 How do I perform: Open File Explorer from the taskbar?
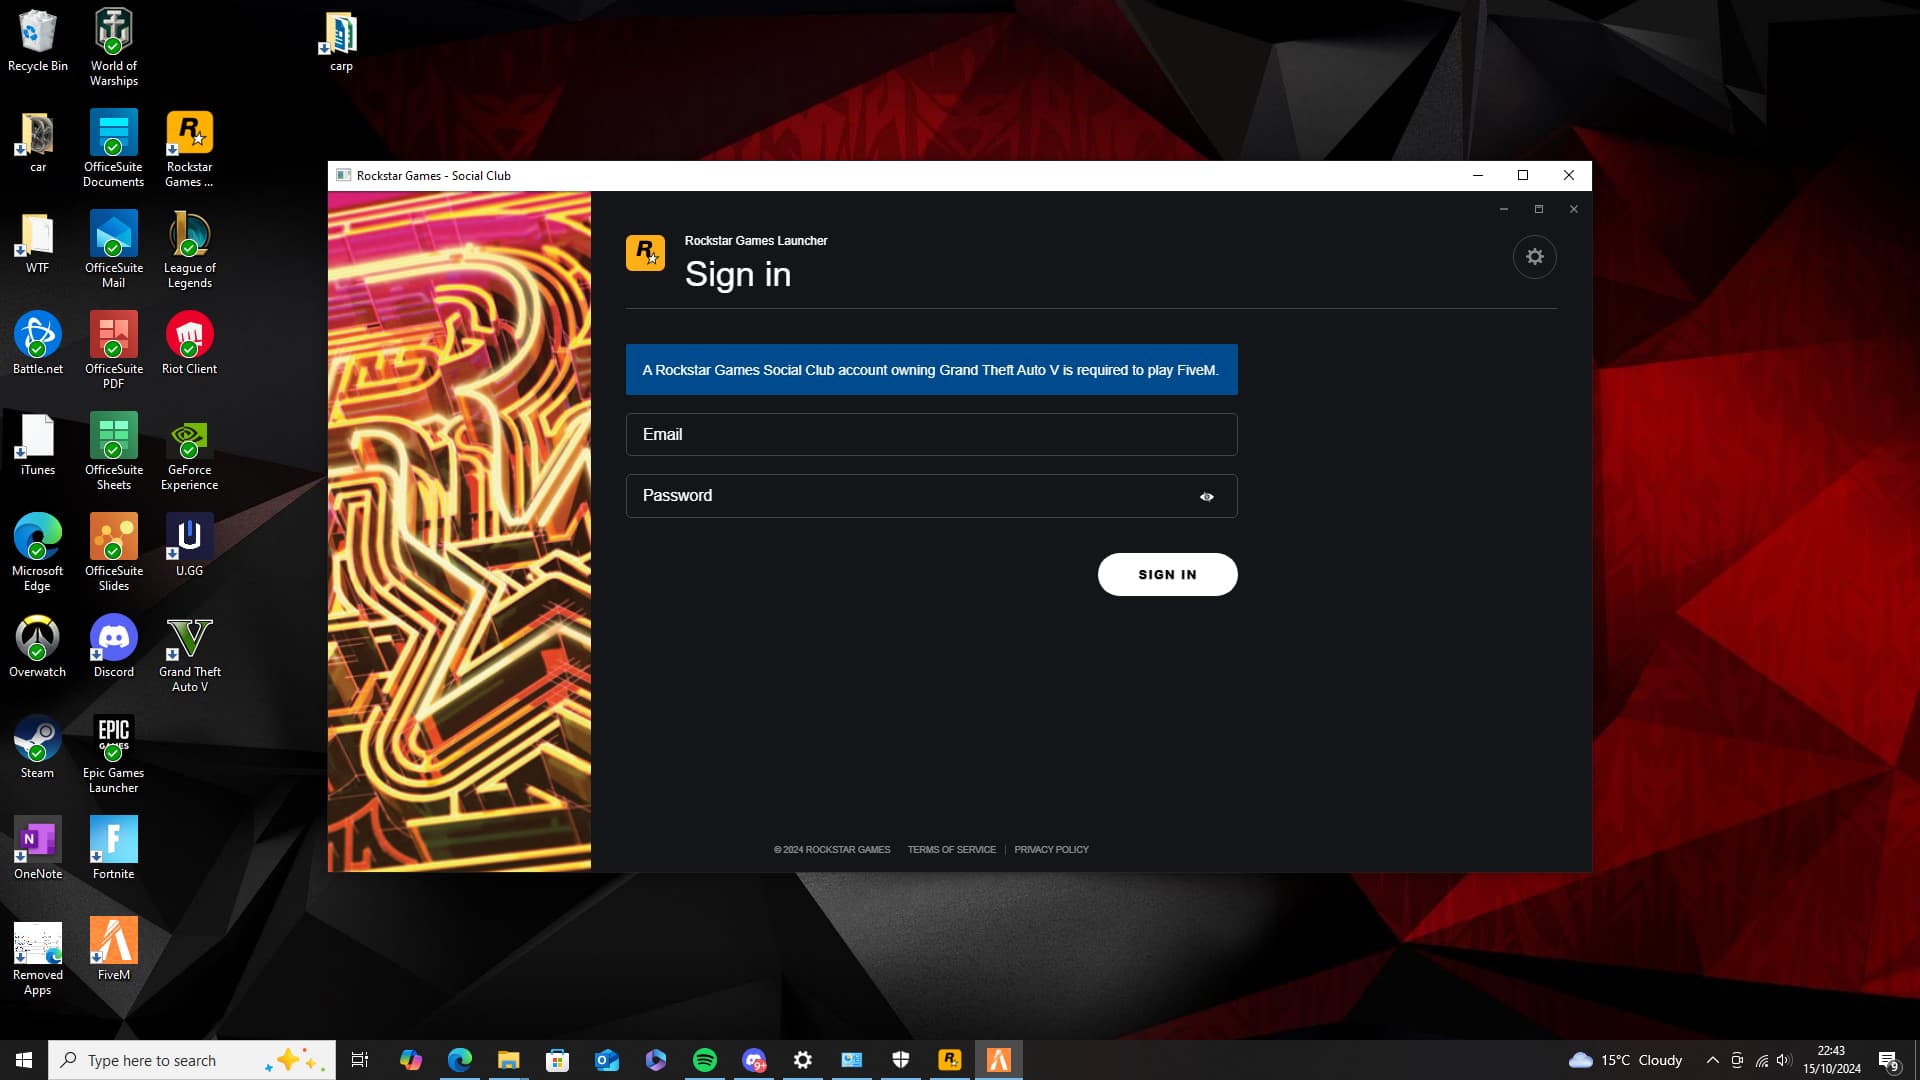[x=508, y=1060]
